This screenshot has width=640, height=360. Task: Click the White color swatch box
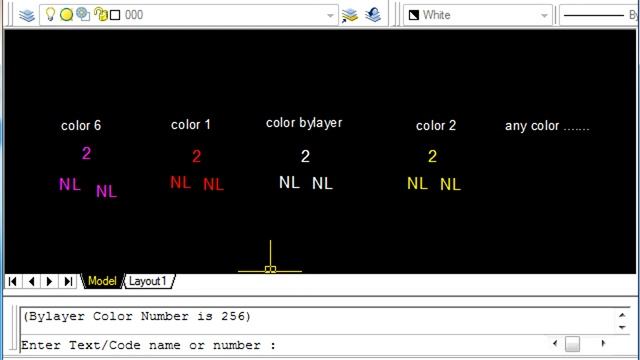[414, 16]
